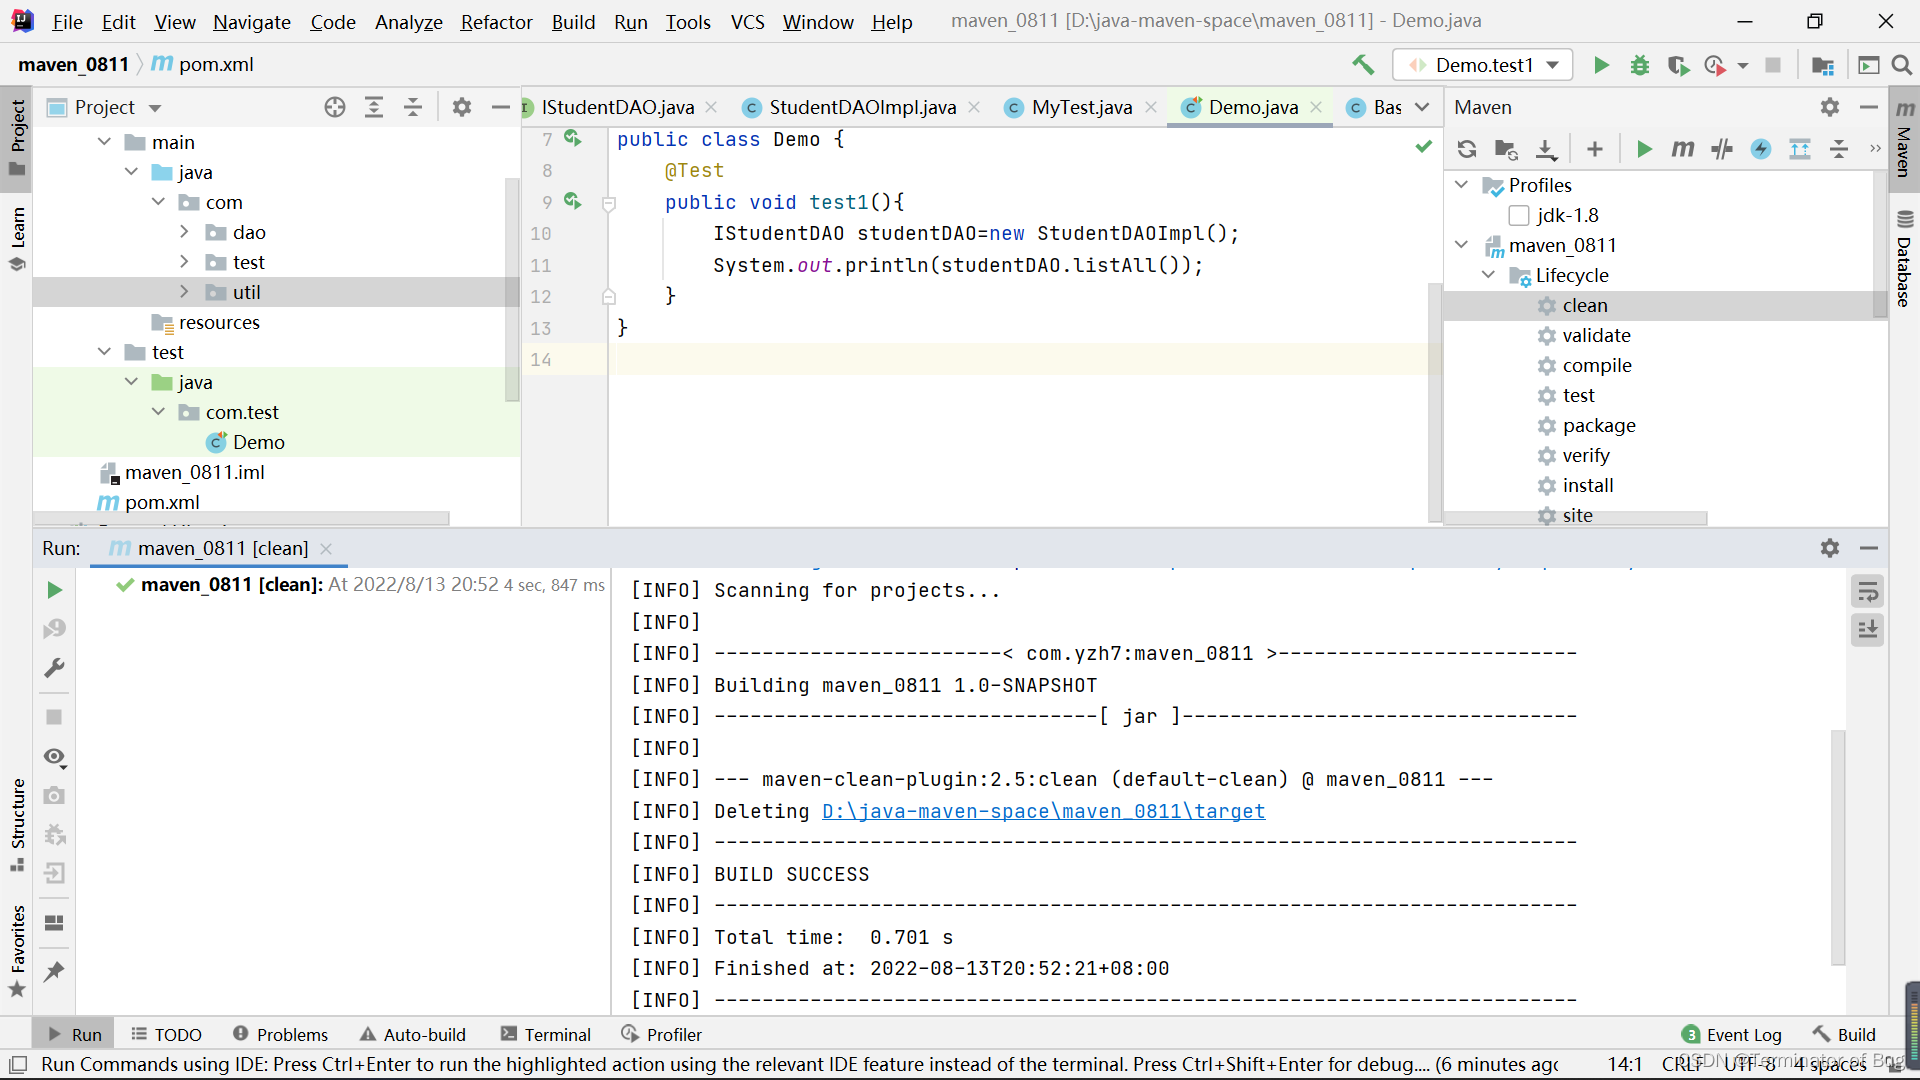1920x1080 pixels.
Task: Reload all Maven projects icon
Action: click(x=1467, y=149)
